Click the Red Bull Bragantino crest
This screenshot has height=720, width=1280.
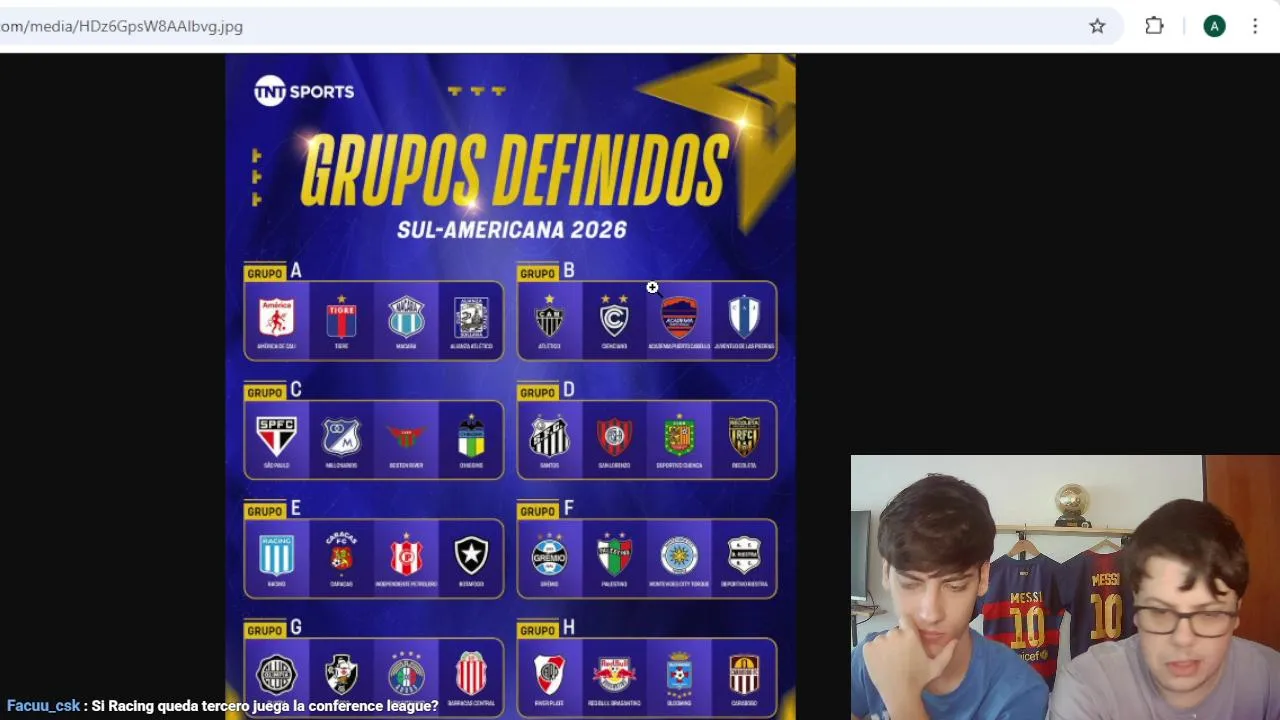pyautogui.click(x=614, y=674)
